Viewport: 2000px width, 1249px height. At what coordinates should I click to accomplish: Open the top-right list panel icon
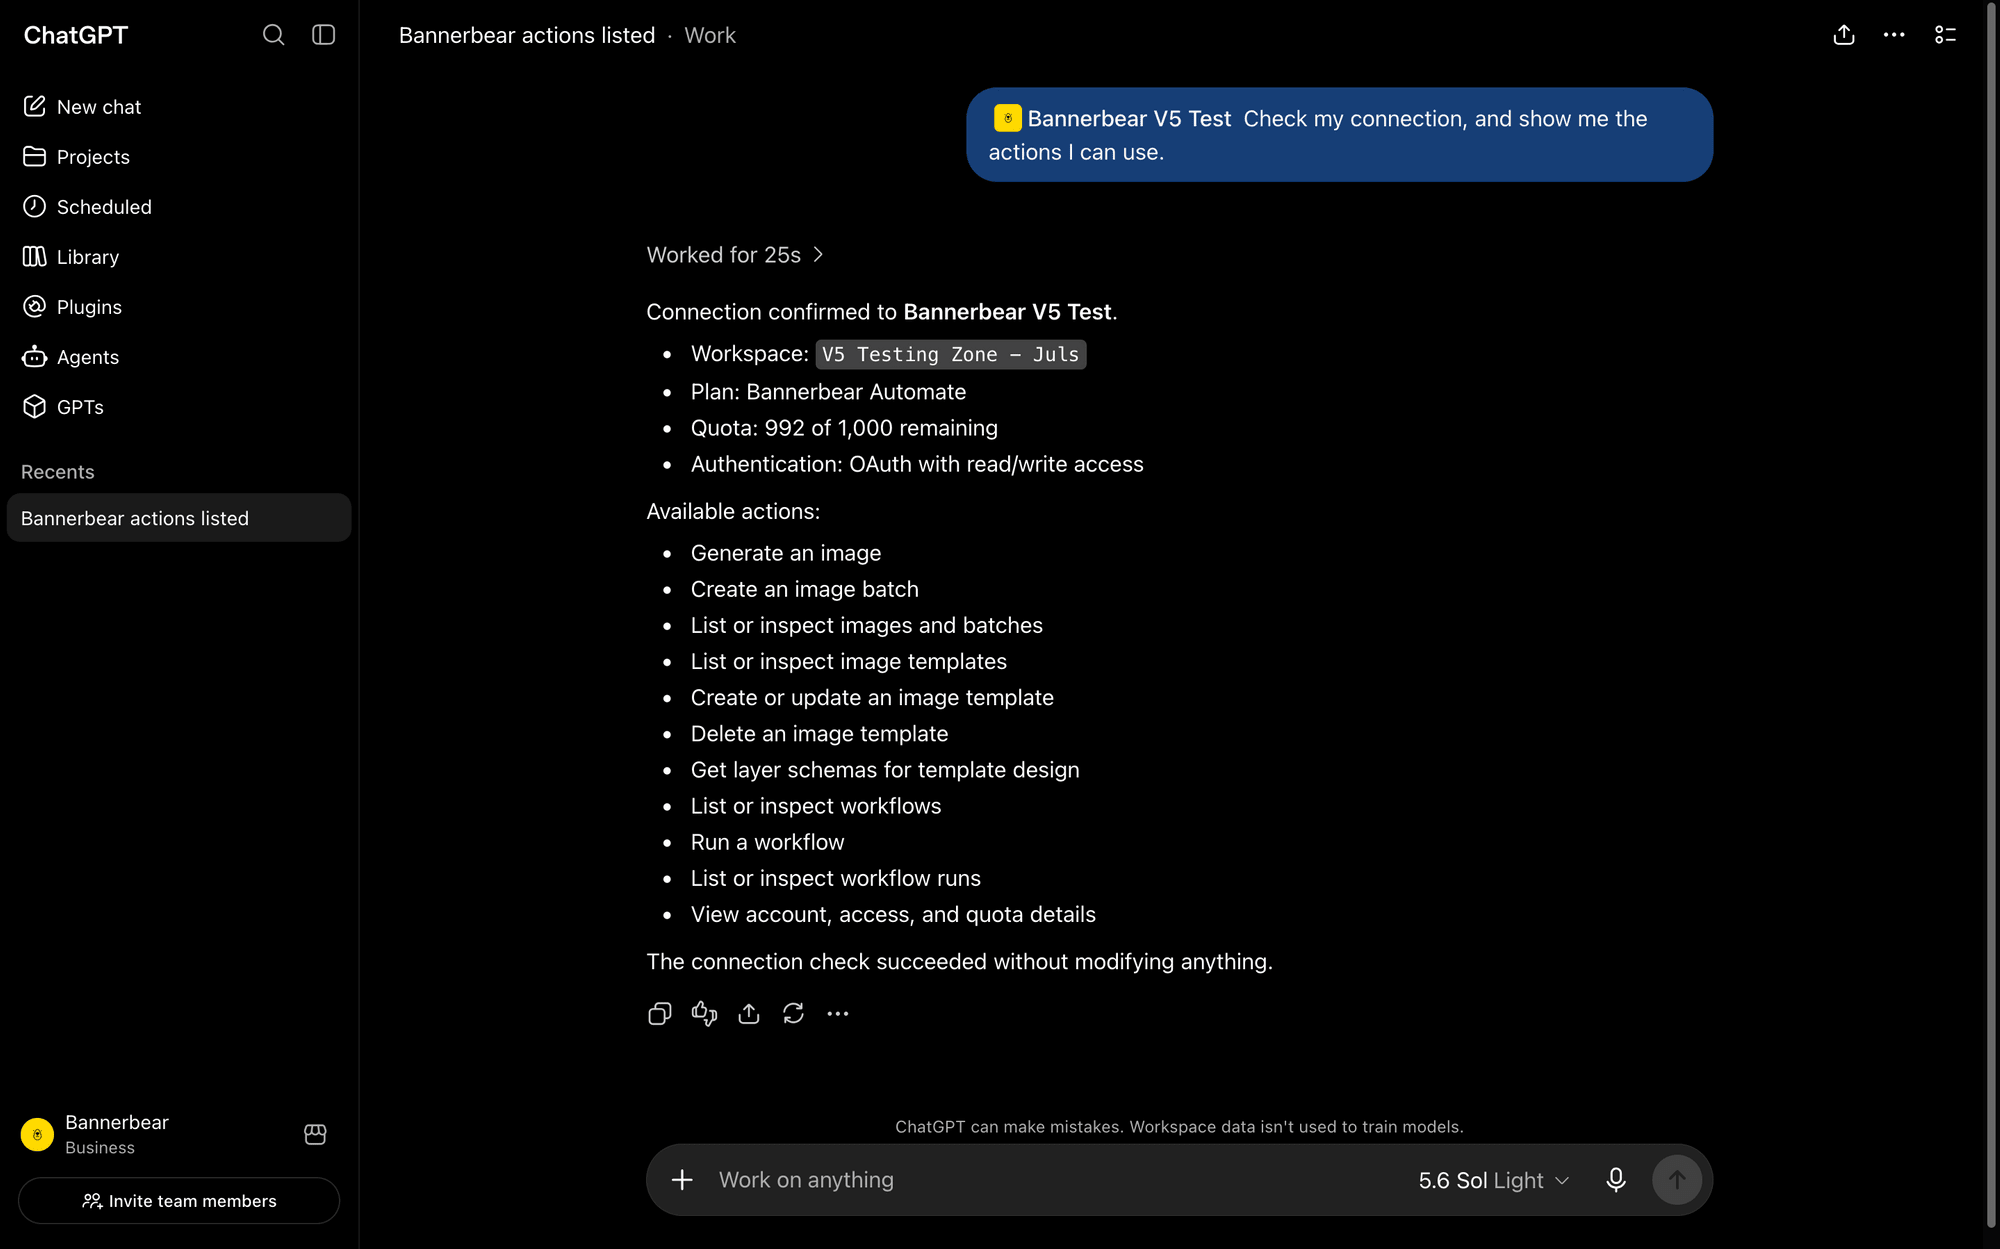pyautogui.click(x=1945, y=35)
